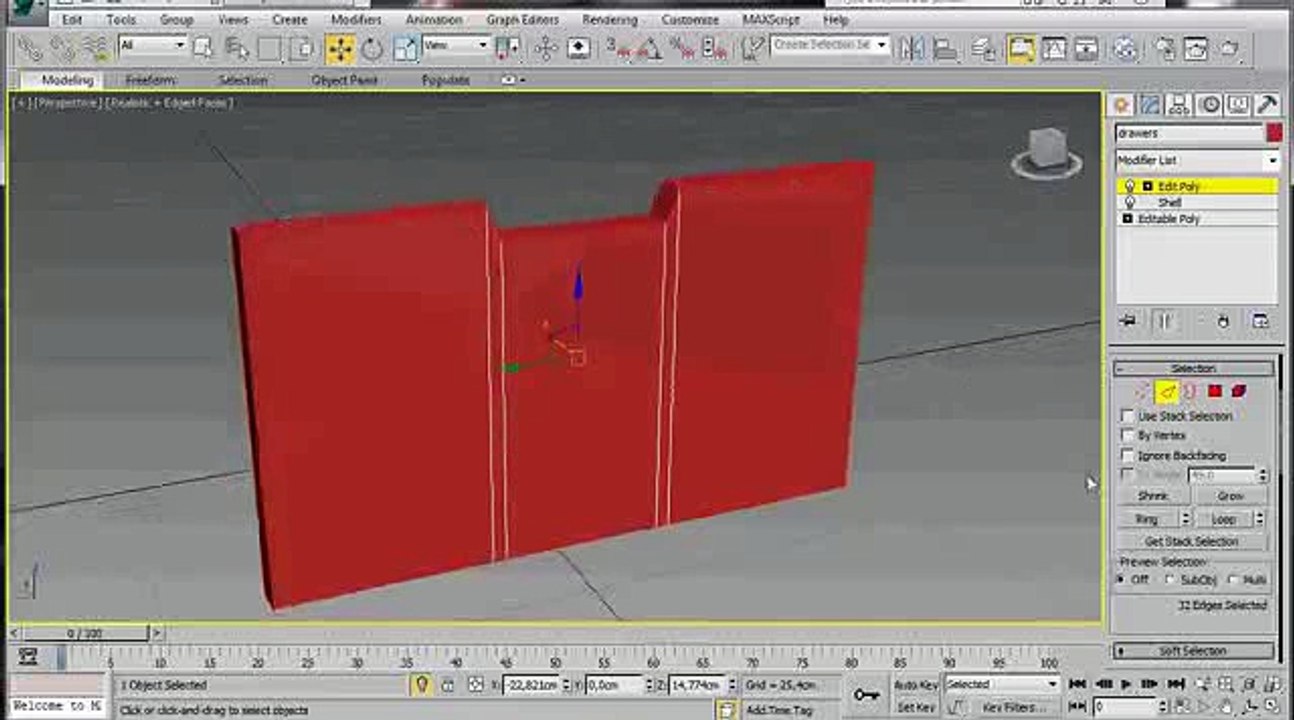Screen dimensions: 1294x720
Task: Choose the Rectangular Selection Region tool
Action: (269, 47)
